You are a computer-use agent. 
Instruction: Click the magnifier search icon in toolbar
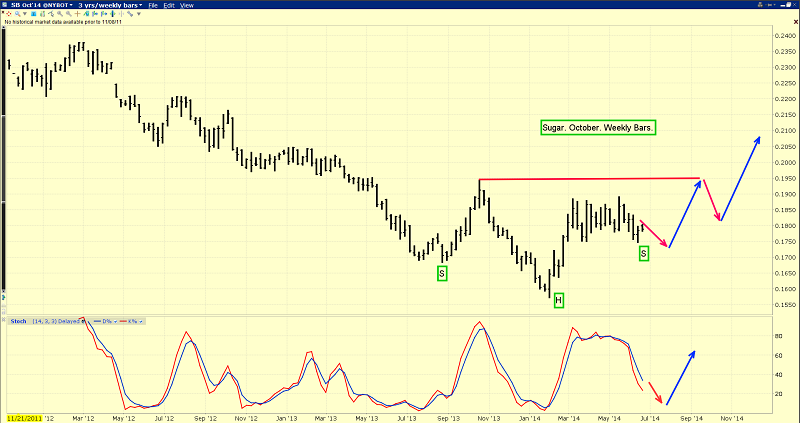pyautogui.click(x=17, y=14)
